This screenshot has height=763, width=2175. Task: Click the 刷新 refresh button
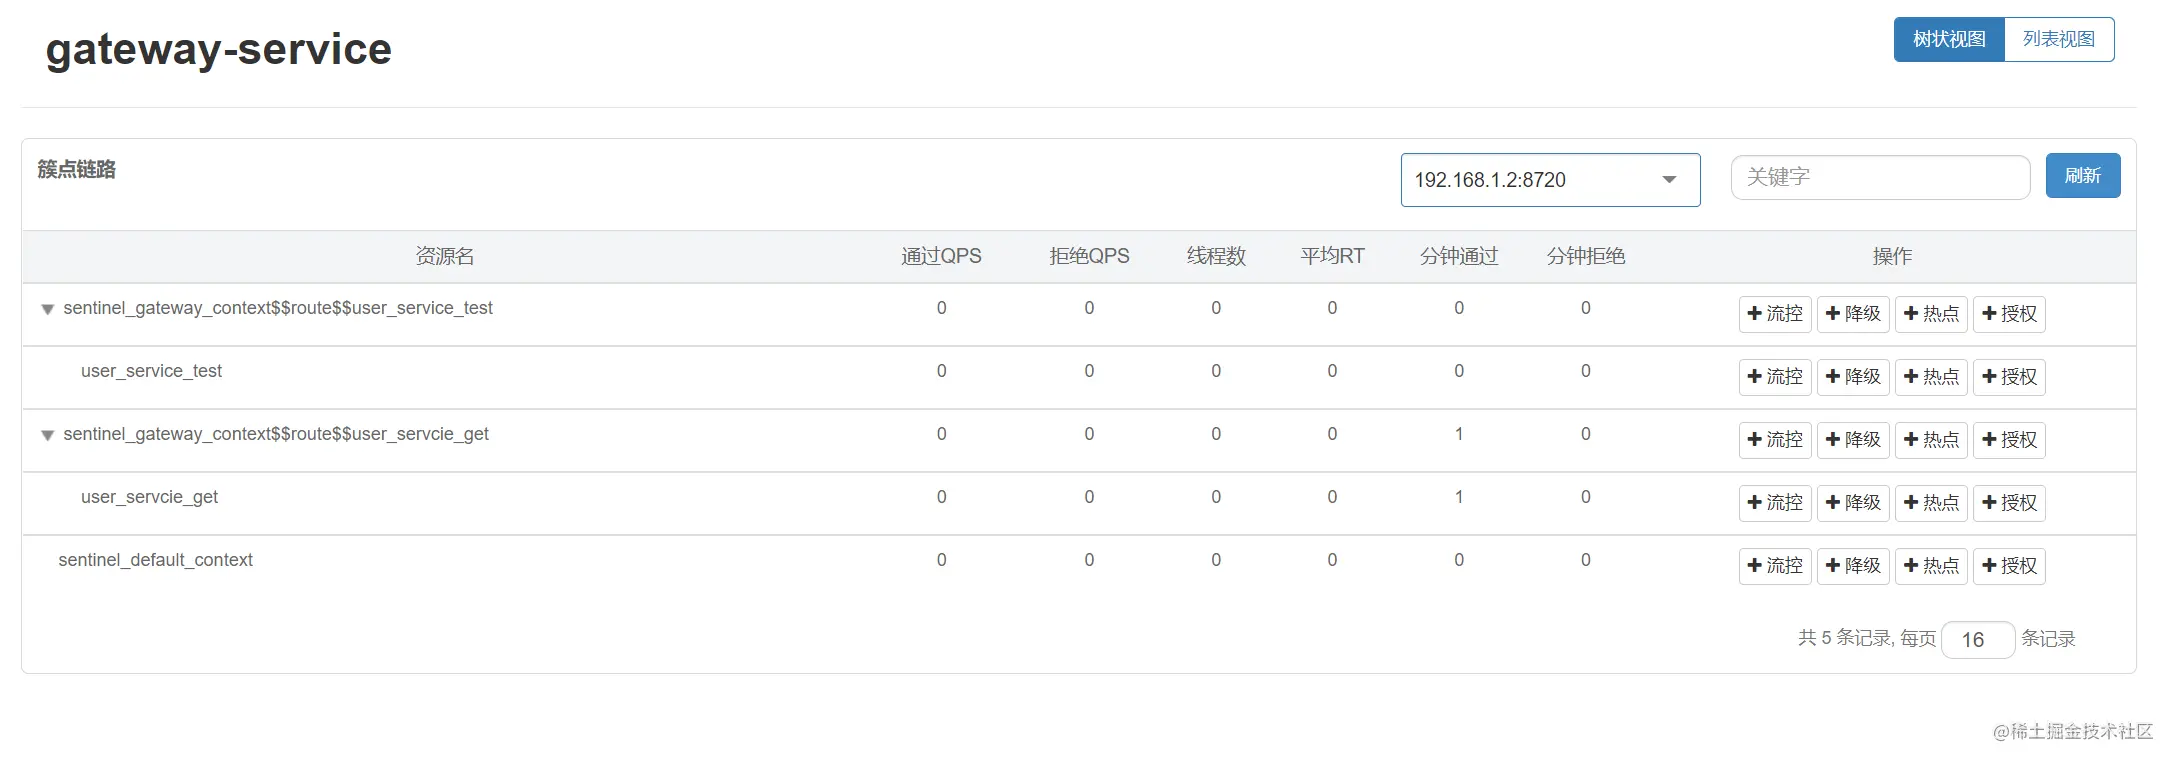click(2083, 176)
